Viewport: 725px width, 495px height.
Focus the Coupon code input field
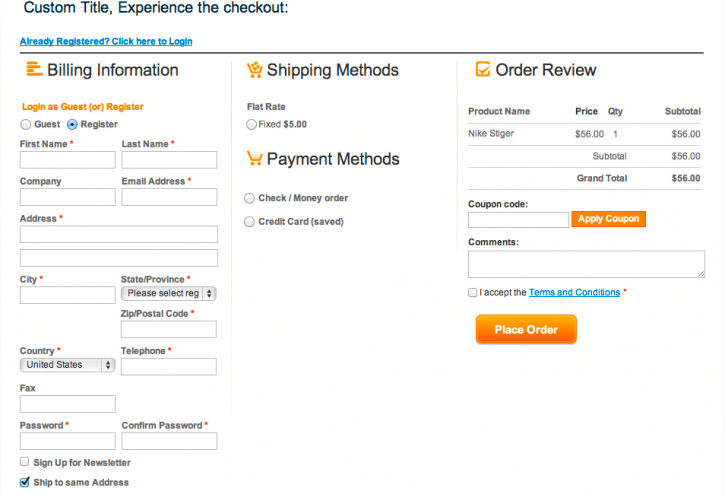518,219
